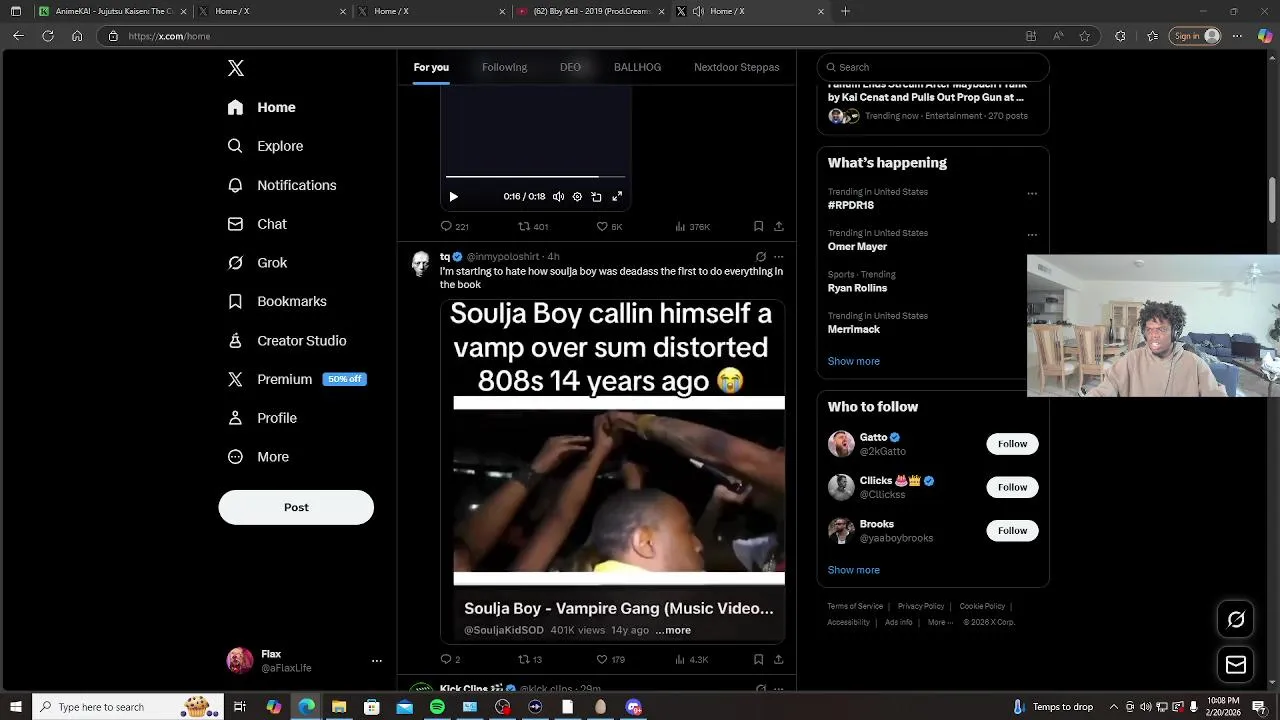The image size is (1280, 720).
Task: Toggle picture-in-picture on video
Action: 597,197
